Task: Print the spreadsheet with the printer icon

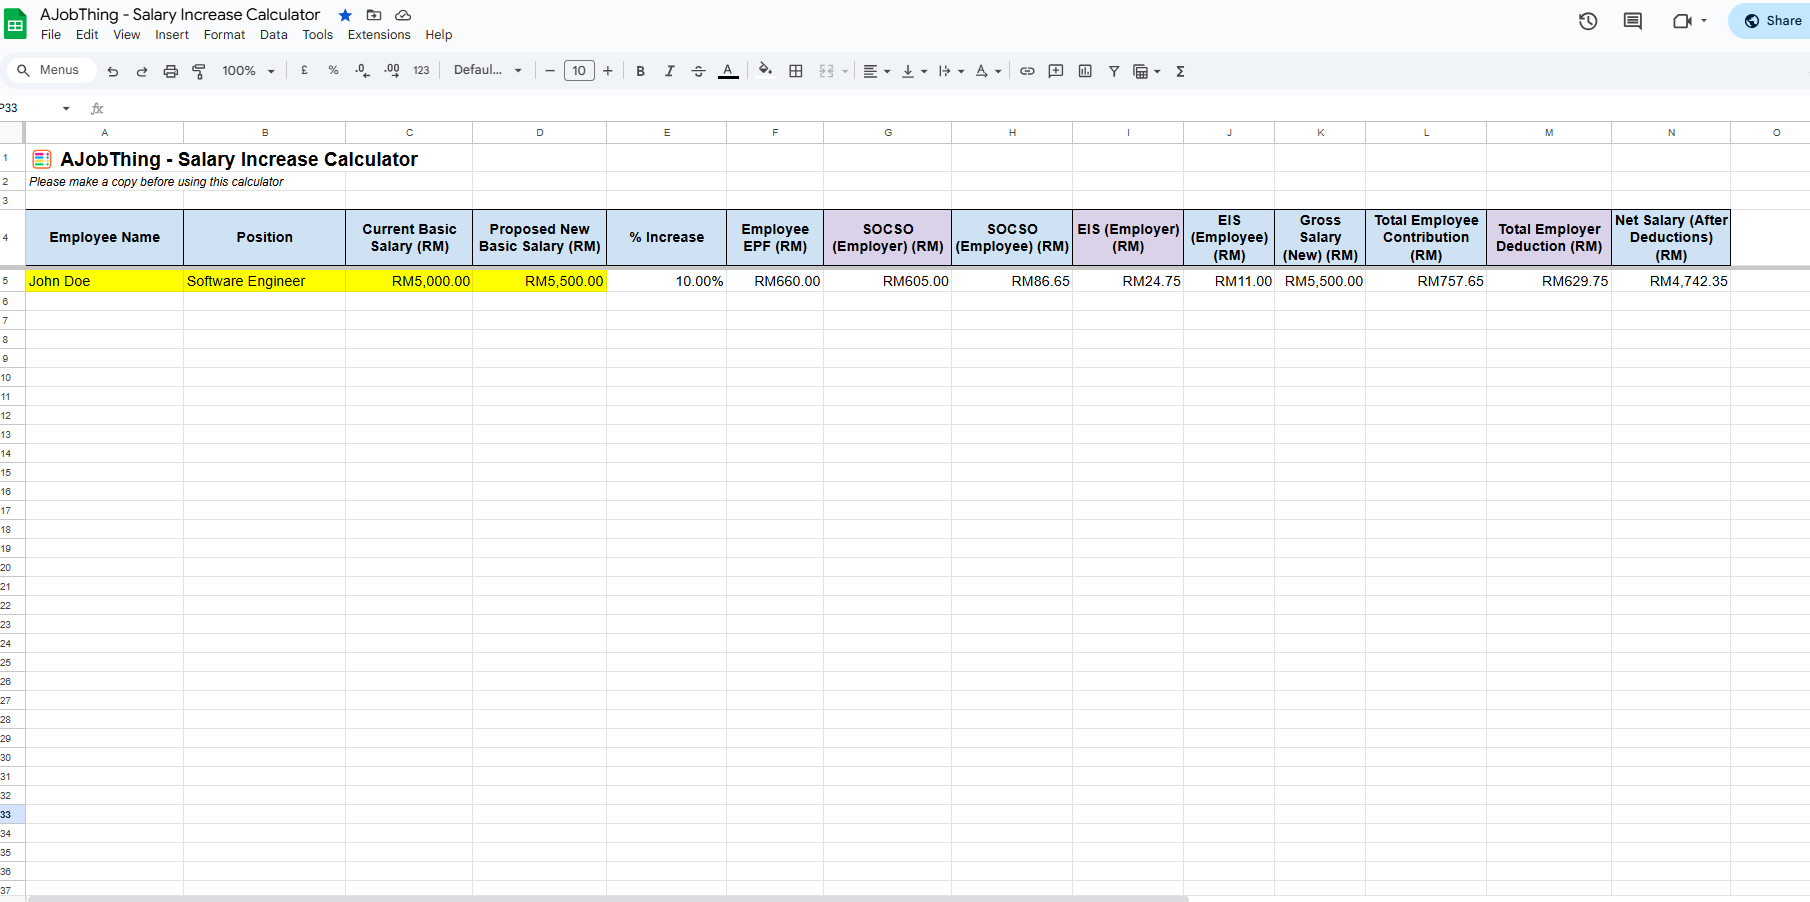Action: click(x=171, y=71)
